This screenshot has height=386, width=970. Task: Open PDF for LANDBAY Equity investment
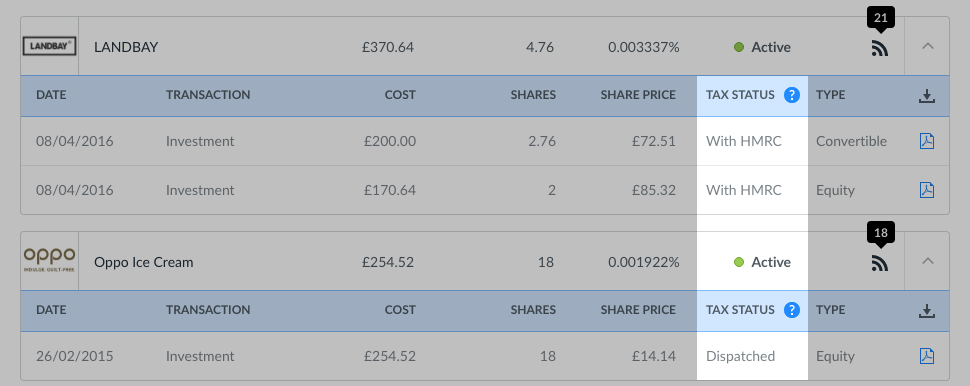tap(927, 190)
